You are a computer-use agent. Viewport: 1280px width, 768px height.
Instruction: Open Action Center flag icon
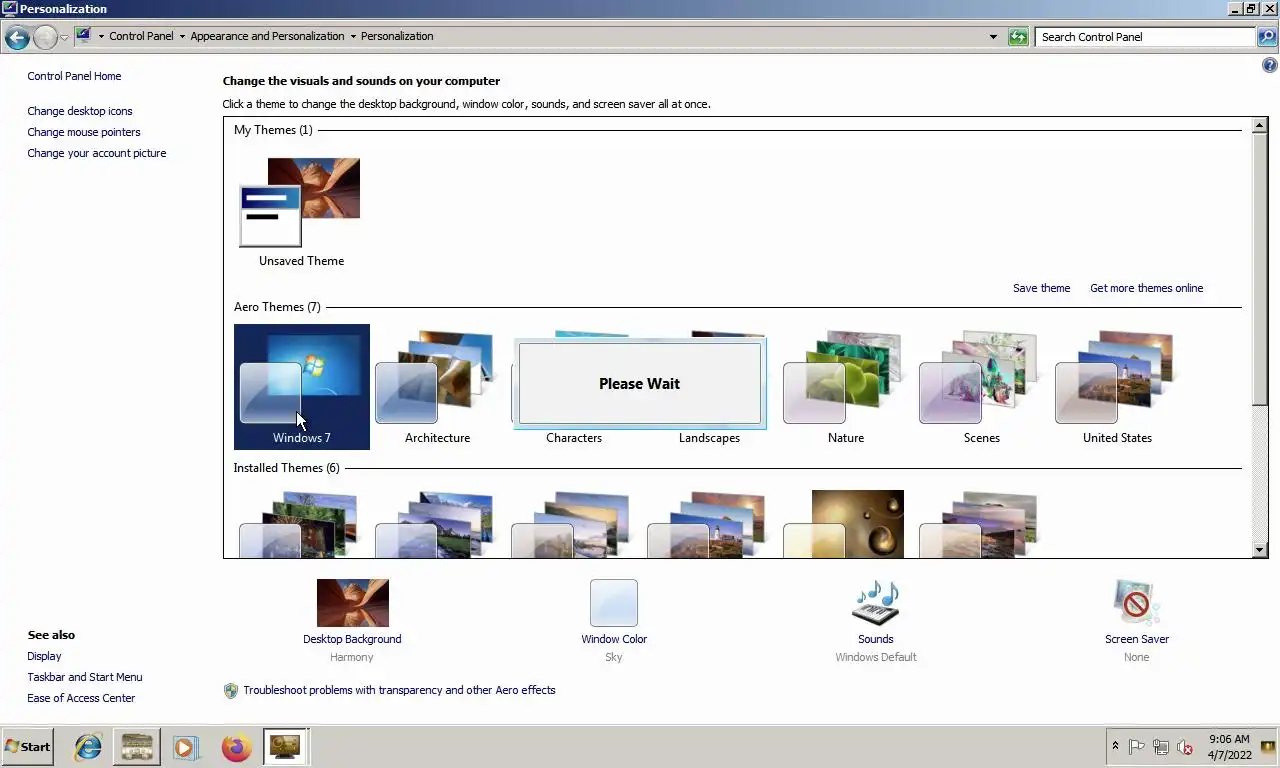(x=1136, y=747)
